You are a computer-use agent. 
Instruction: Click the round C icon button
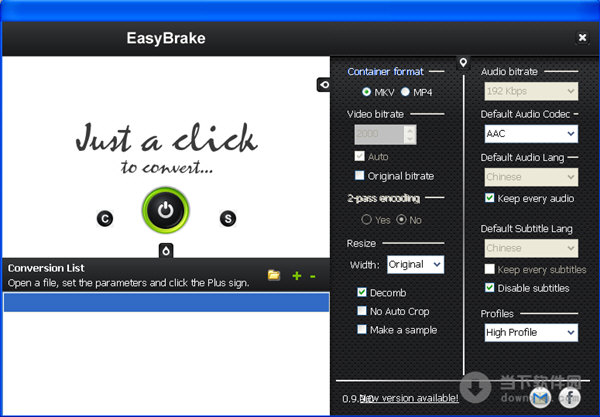pyautogui.click(x=105, y=218)
